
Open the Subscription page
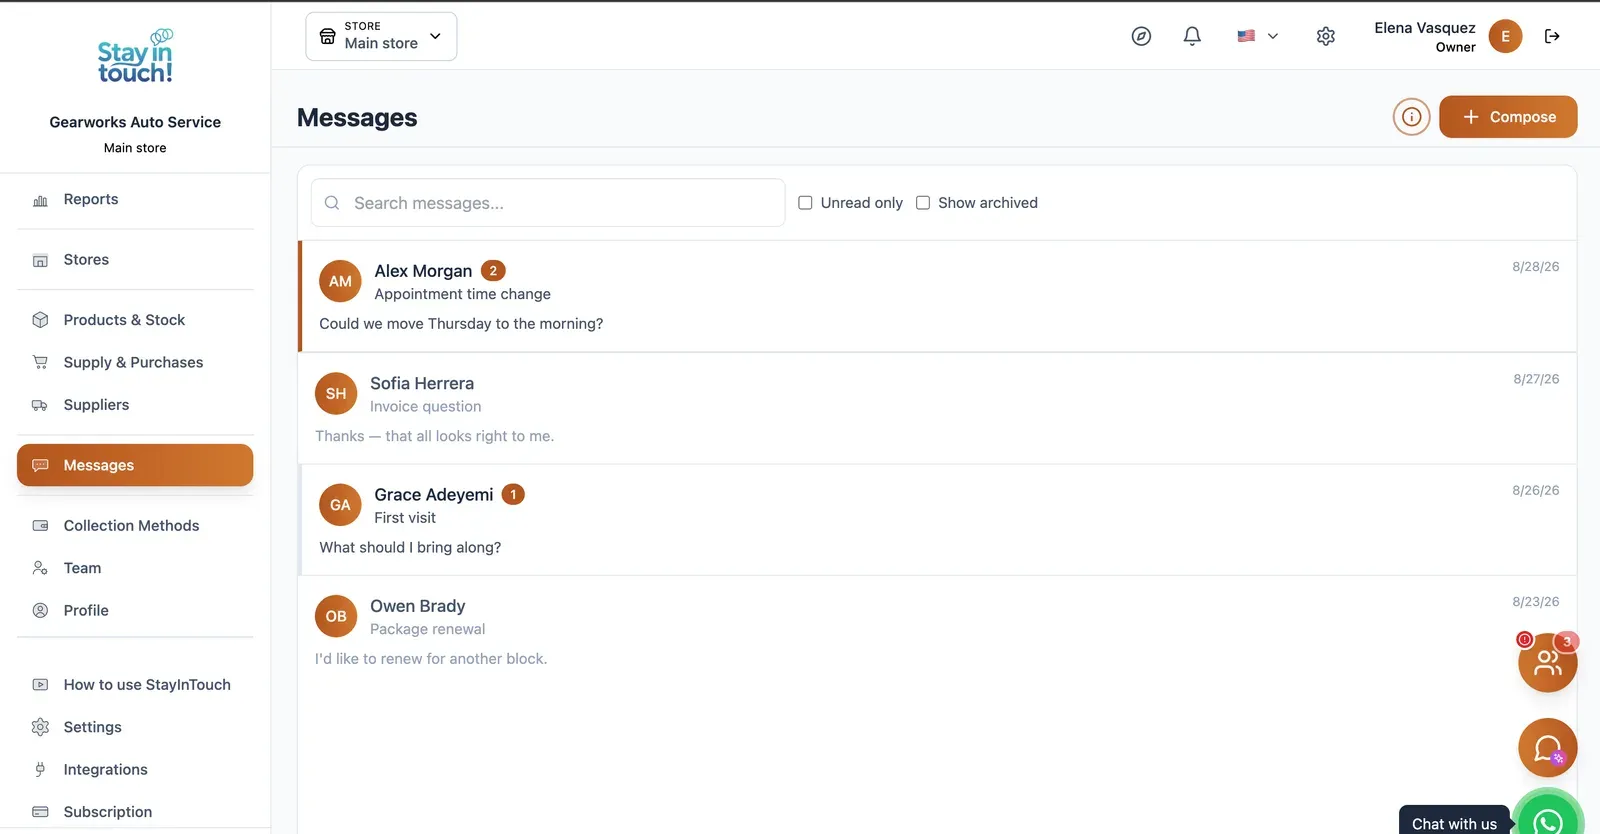click(x=135, y=812)
